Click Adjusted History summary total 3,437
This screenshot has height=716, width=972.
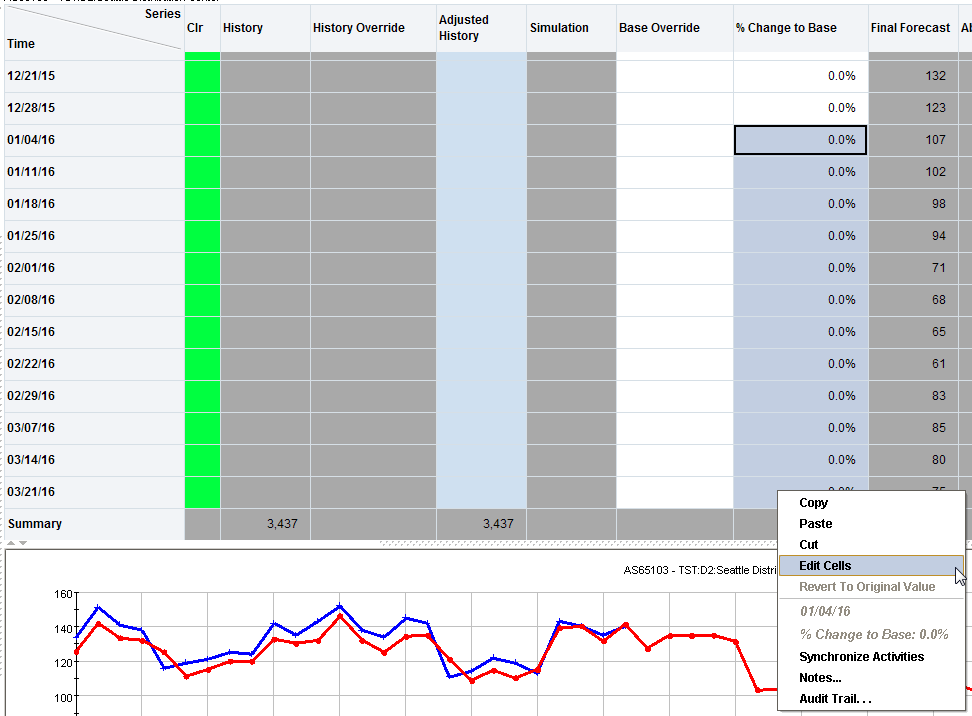tap(482, 524)
